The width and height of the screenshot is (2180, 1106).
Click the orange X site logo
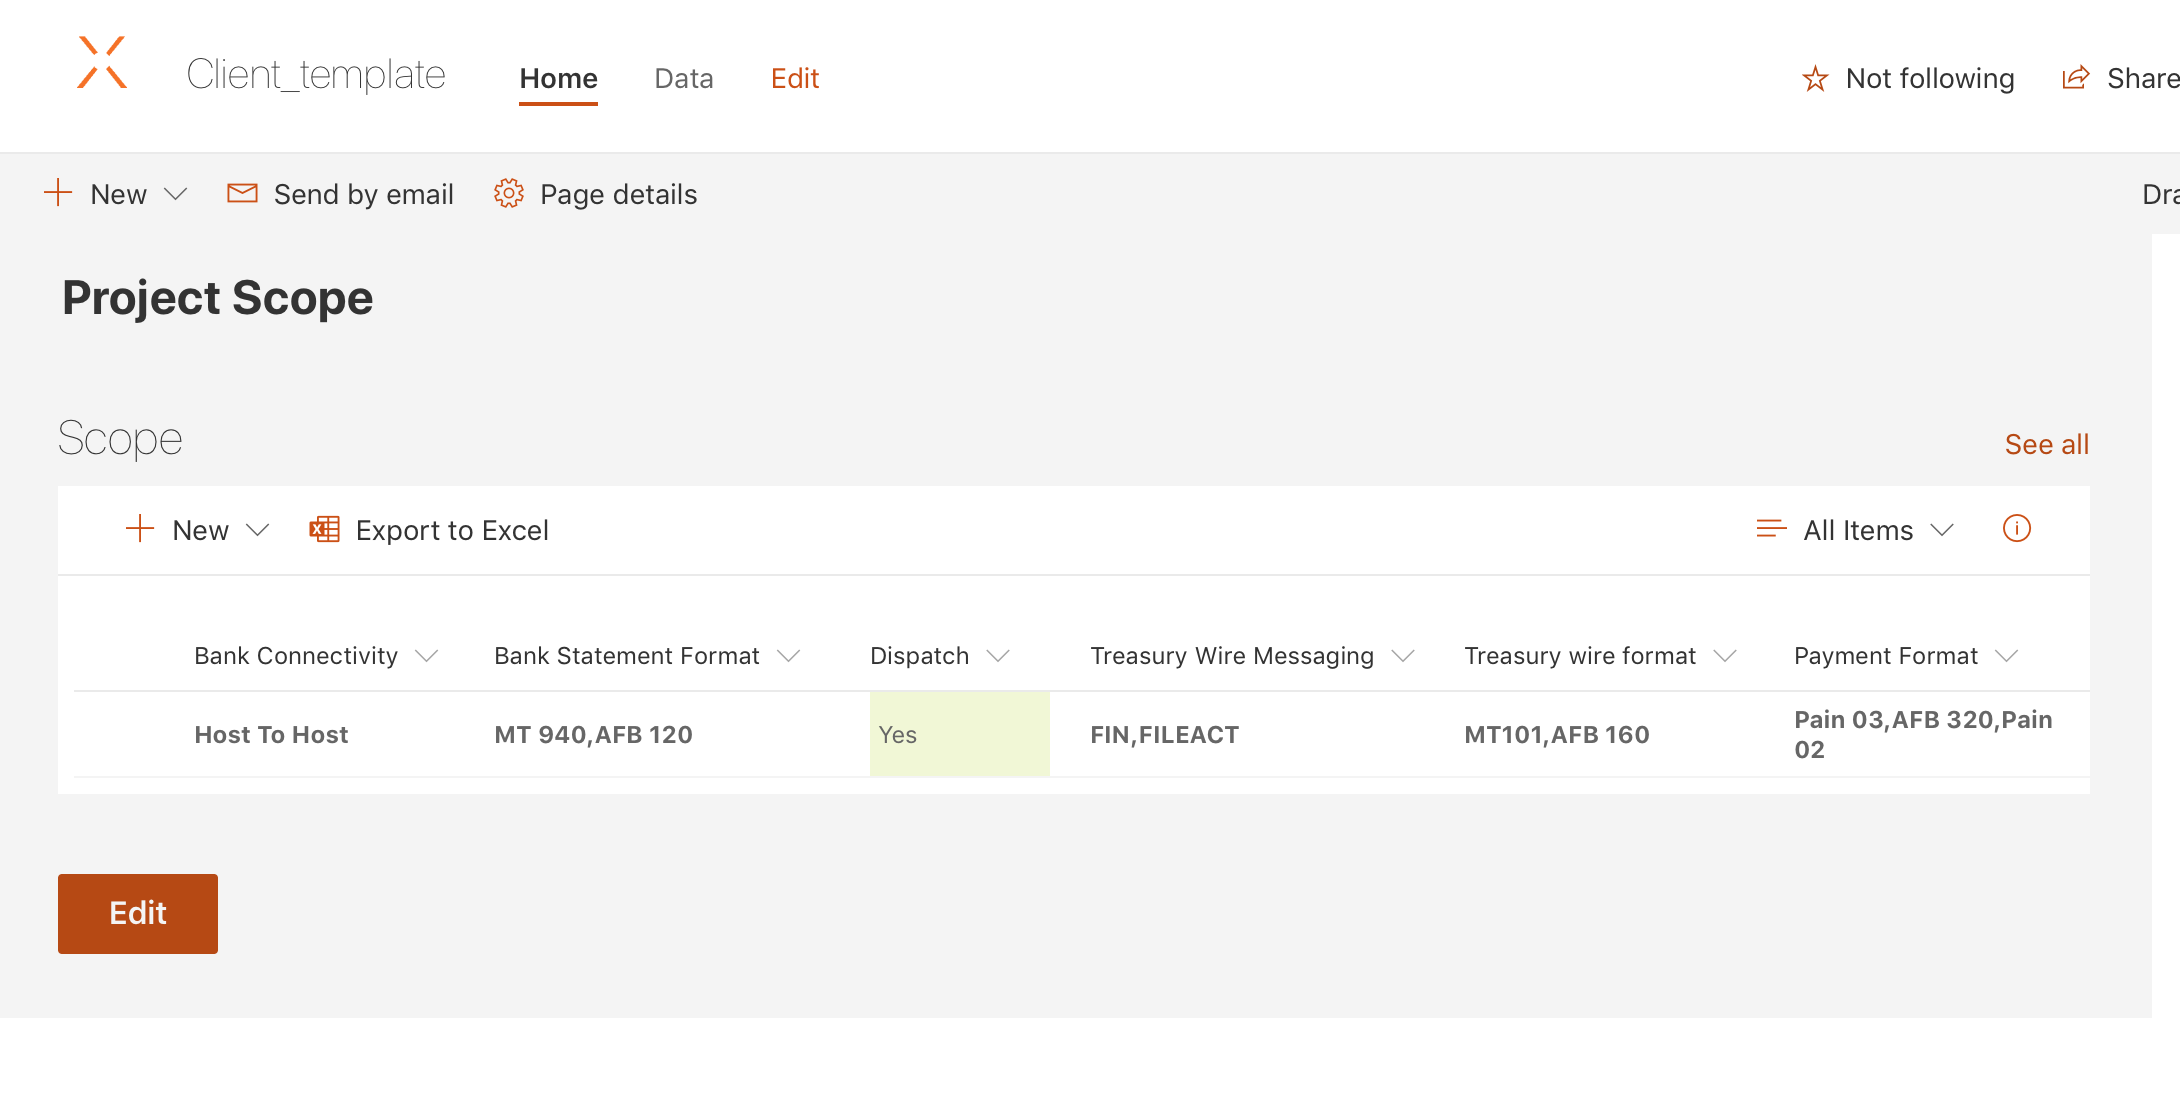click(102, 63)
